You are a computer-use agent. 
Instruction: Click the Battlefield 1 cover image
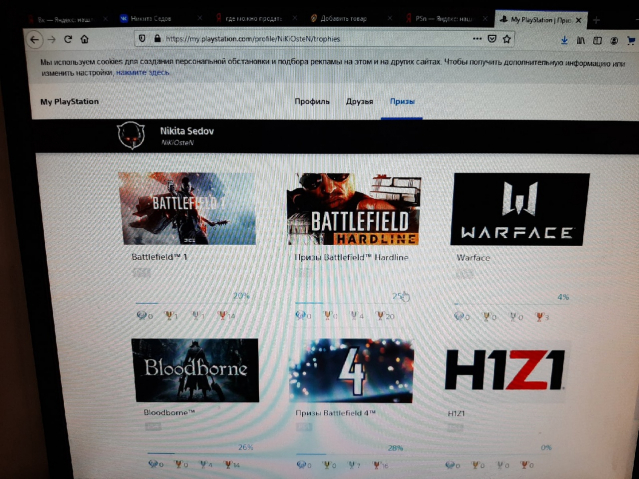(x=187, y=208)
